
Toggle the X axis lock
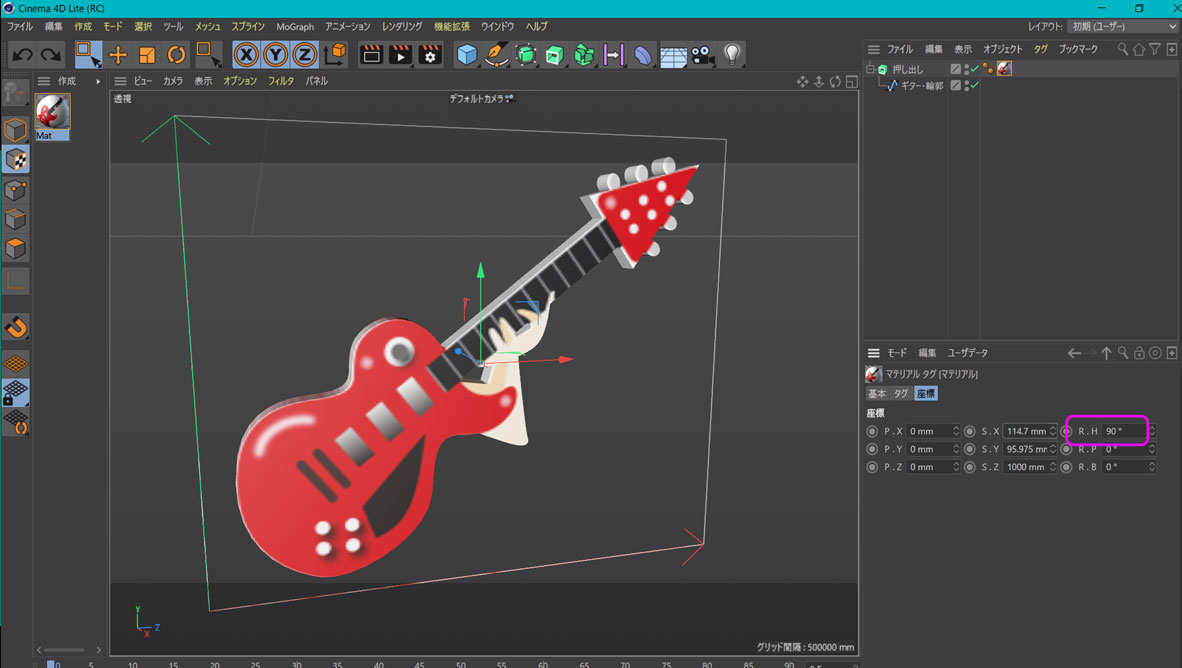tap(246, 55)
